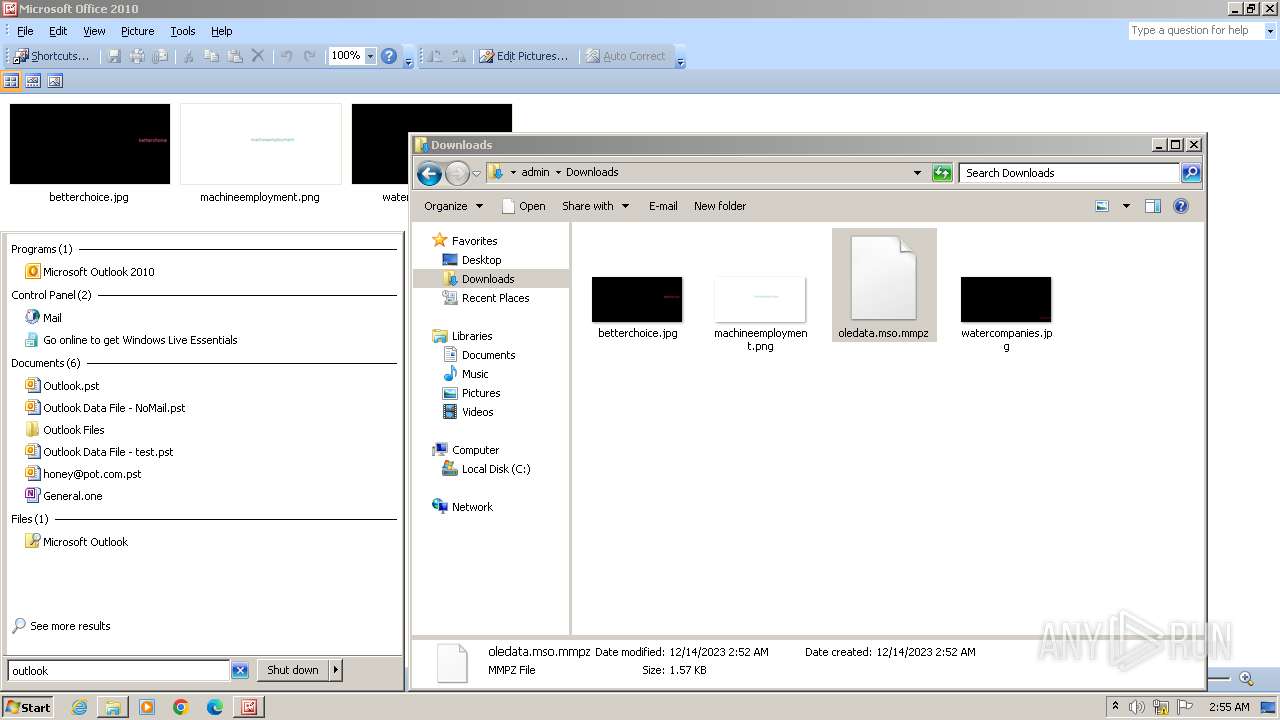Click the Undo arrow icon
This screenshot has width=1280, height=720.
pos(287,56)
